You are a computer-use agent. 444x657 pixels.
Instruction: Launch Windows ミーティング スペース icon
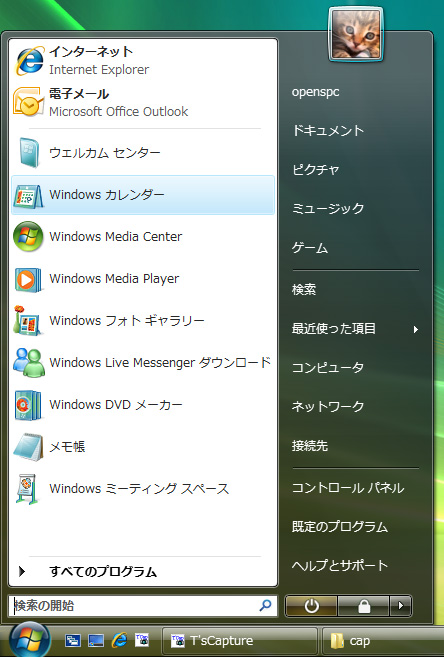click(x=27, y=489)
